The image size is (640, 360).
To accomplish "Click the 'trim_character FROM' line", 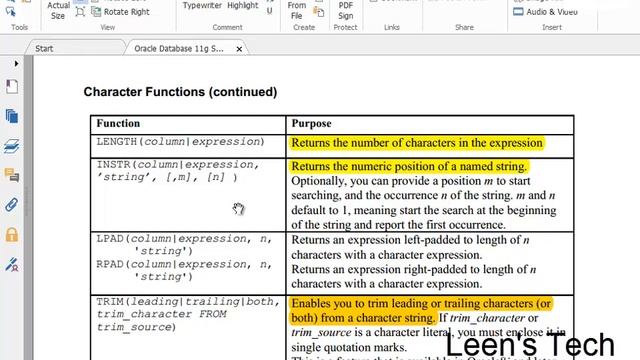I will (x=161, y=314).
